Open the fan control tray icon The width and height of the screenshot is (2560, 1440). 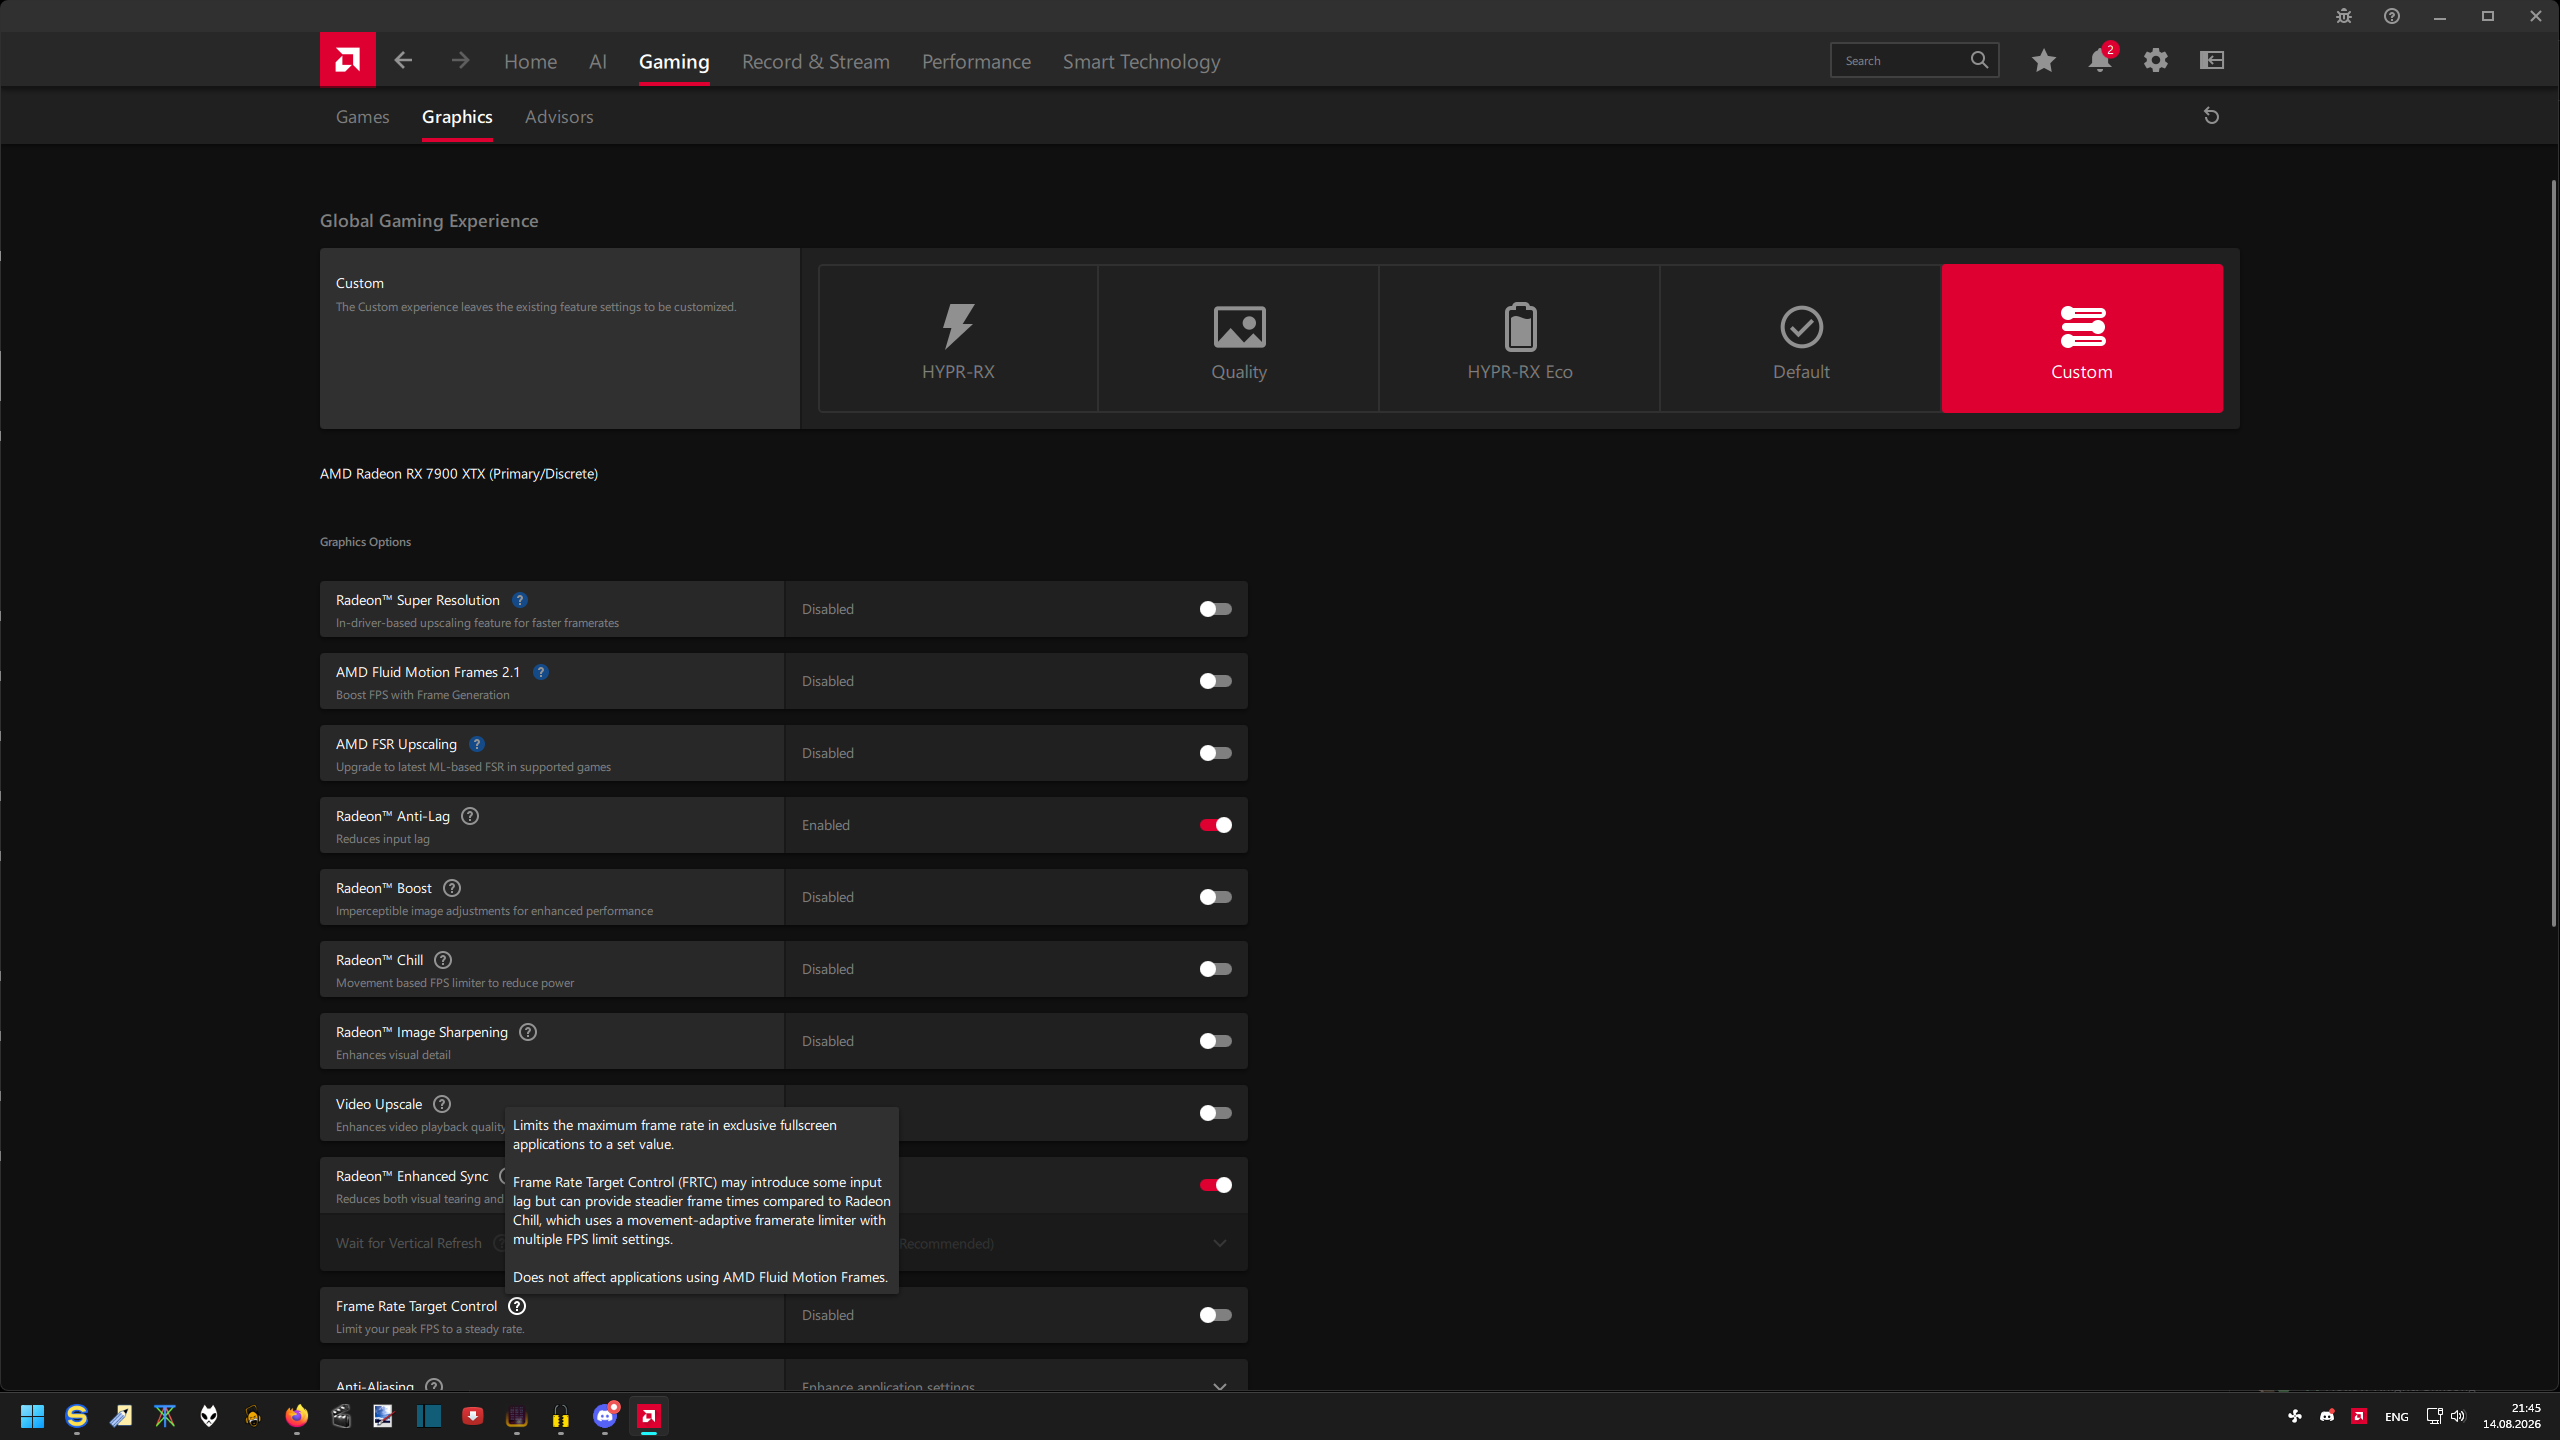tap(2295, 1416)
